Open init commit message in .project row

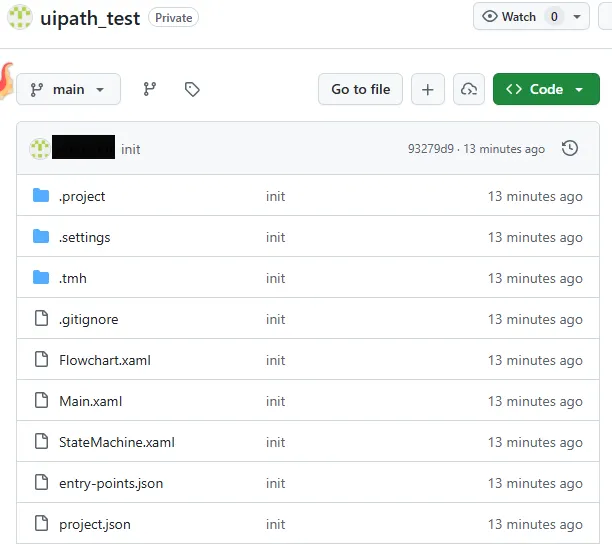coord(276,196)
